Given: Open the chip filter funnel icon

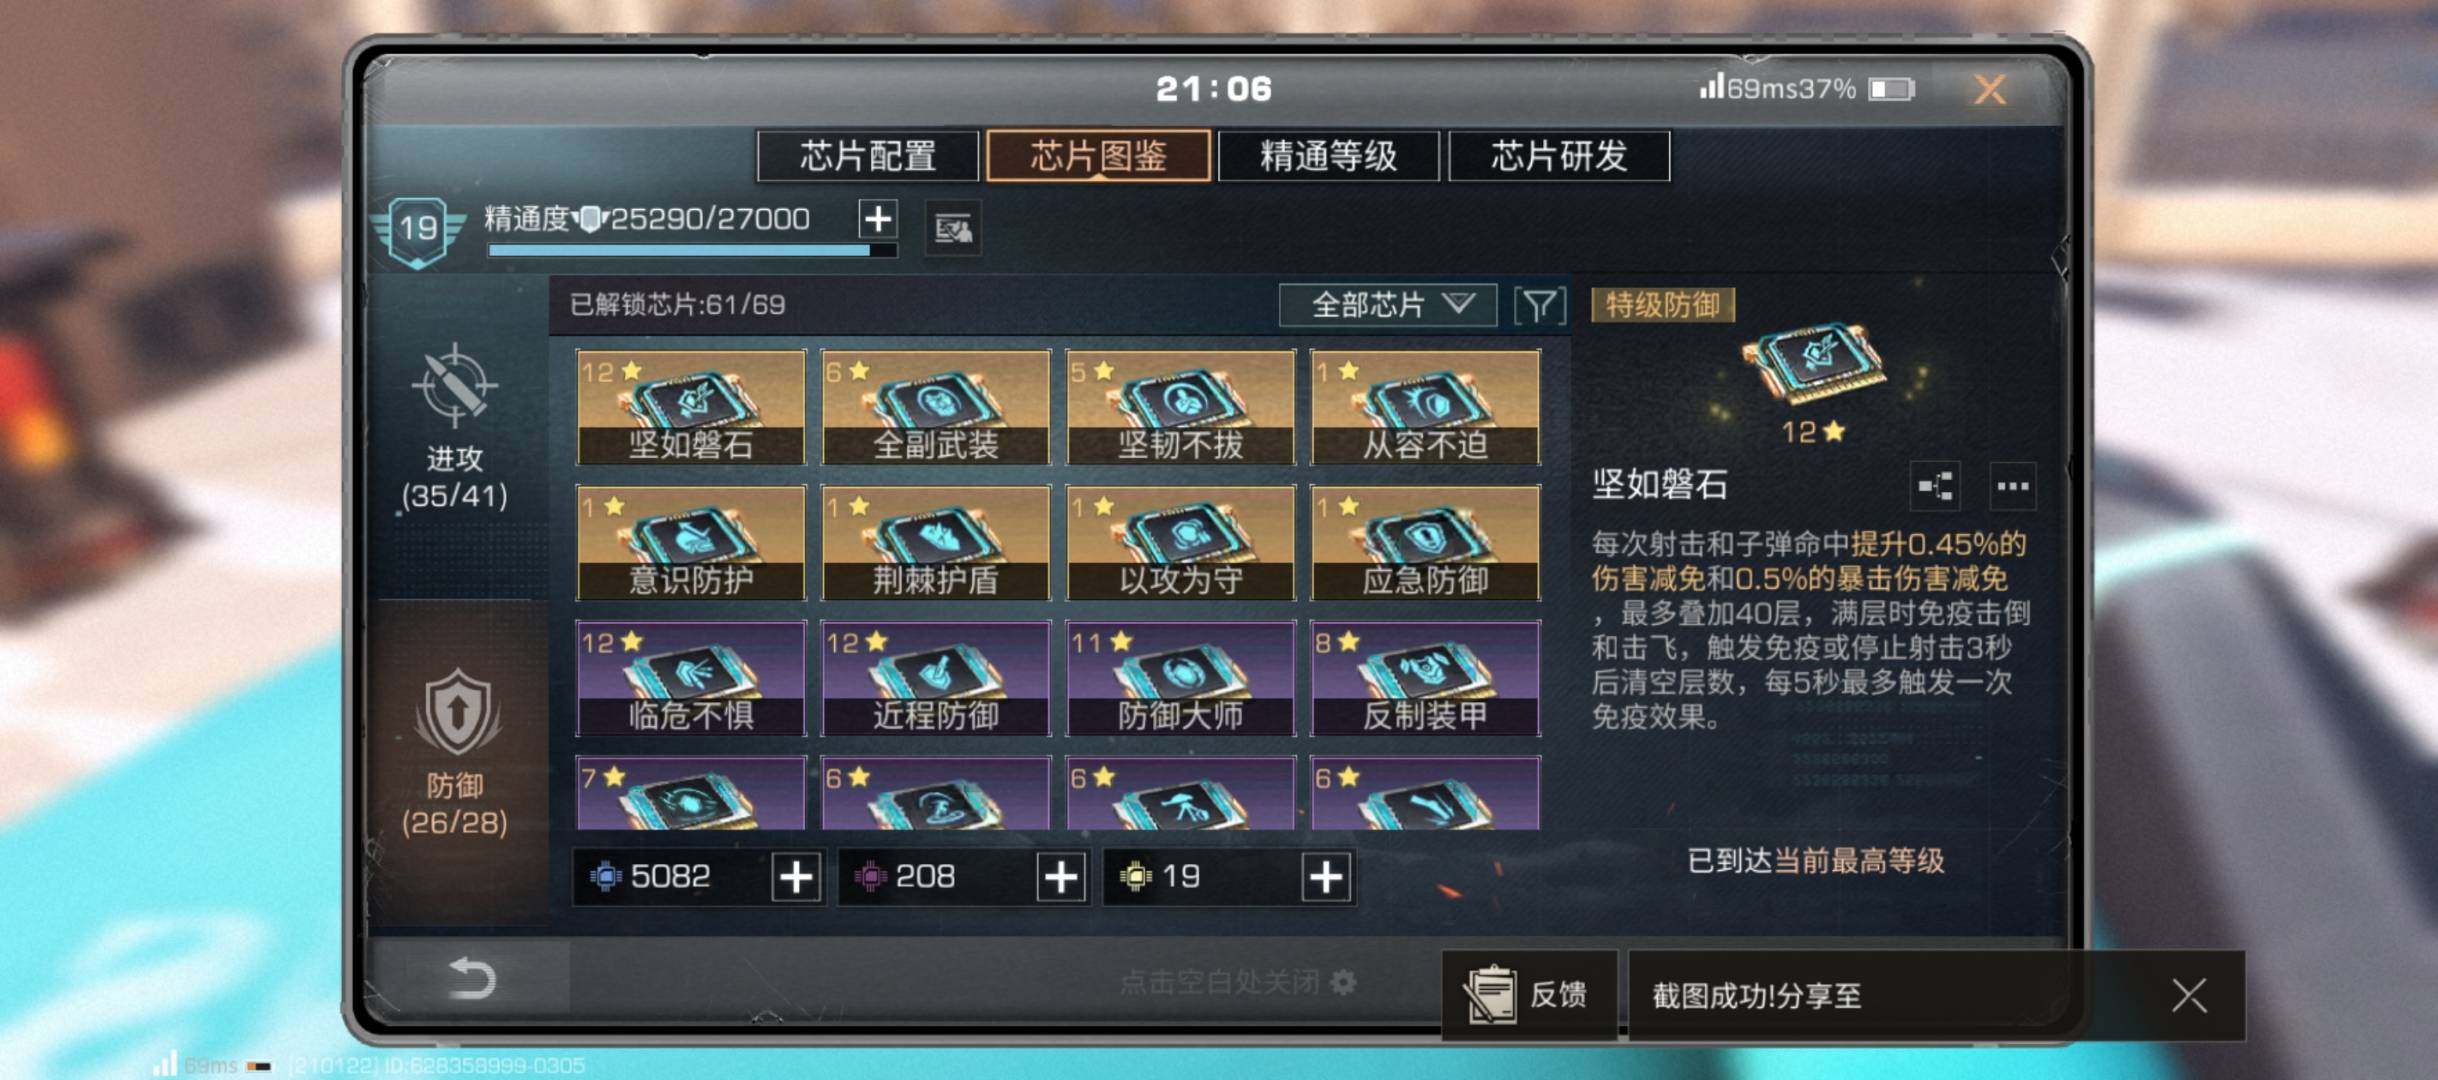Looking at the screenshot, I should click(x=1540, y=305).
